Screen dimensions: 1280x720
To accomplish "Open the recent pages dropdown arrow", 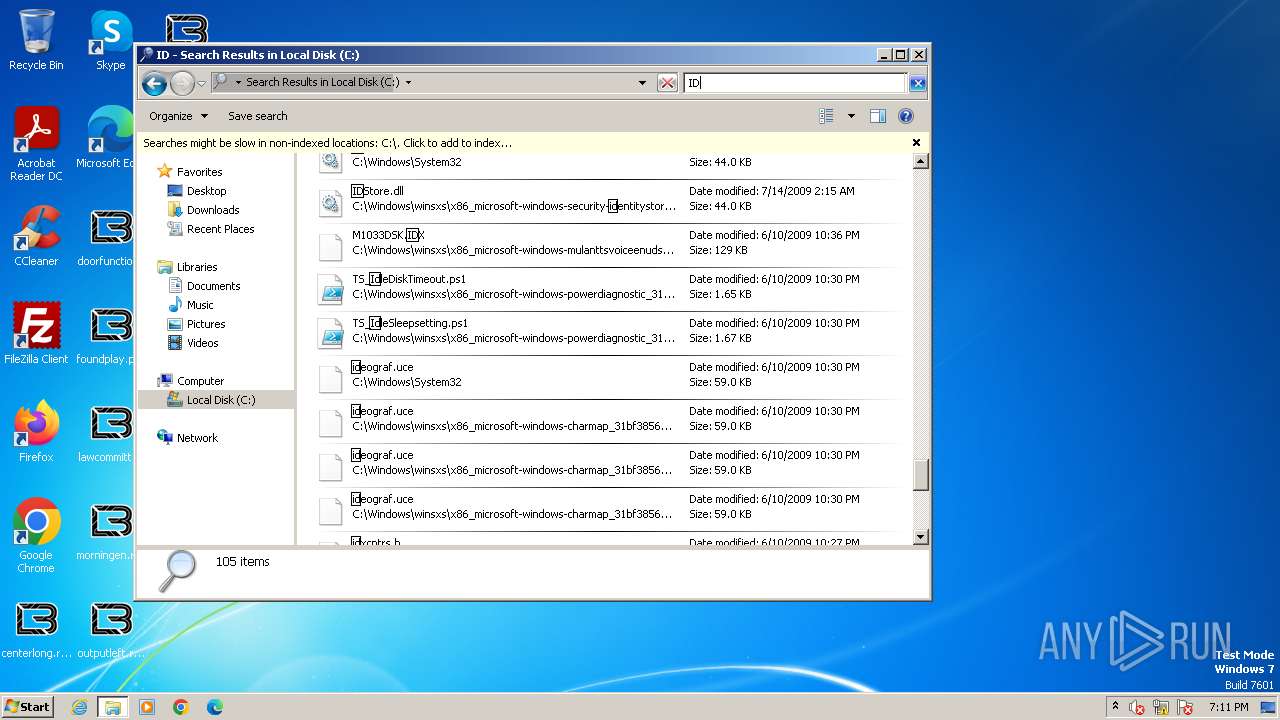I will (x=201, y=83).
